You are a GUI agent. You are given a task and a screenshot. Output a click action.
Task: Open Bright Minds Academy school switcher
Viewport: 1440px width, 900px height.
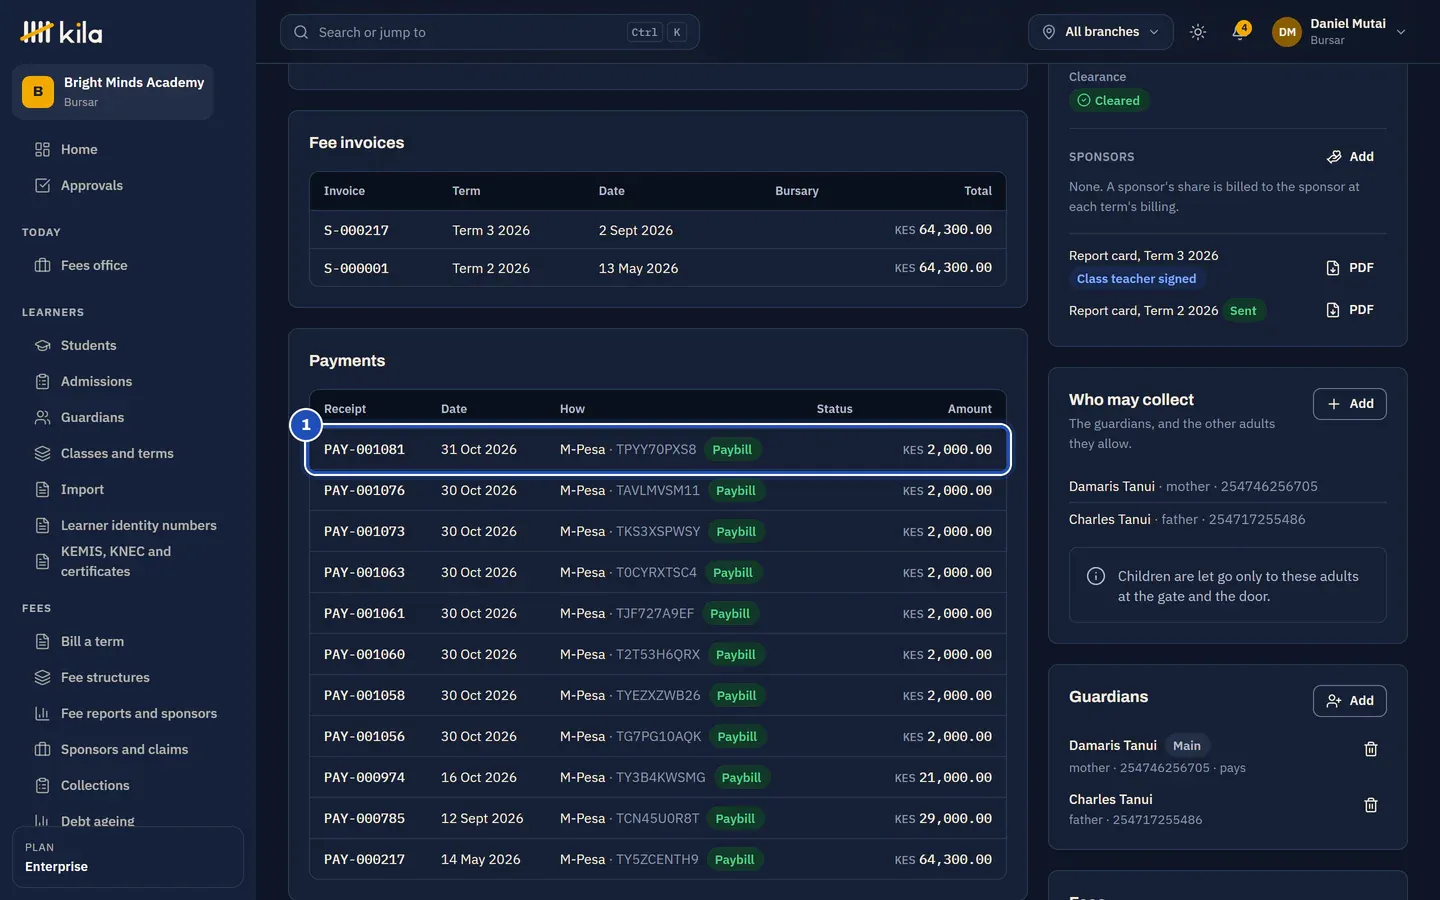point(113,92)
